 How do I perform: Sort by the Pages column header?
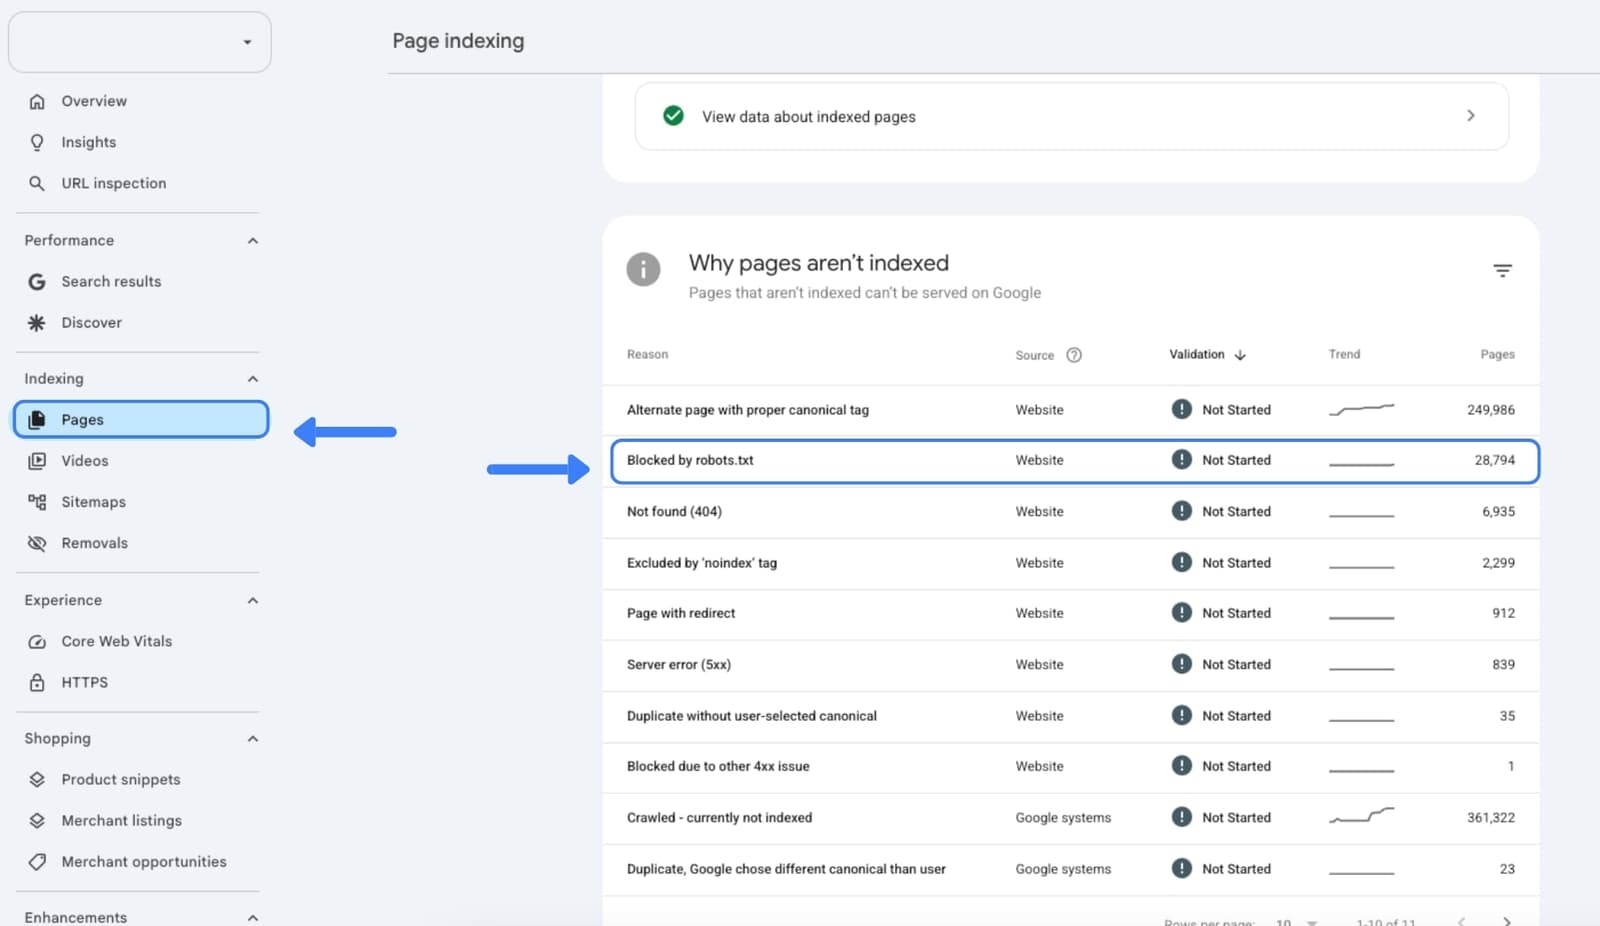click(x=1497, y=355)
